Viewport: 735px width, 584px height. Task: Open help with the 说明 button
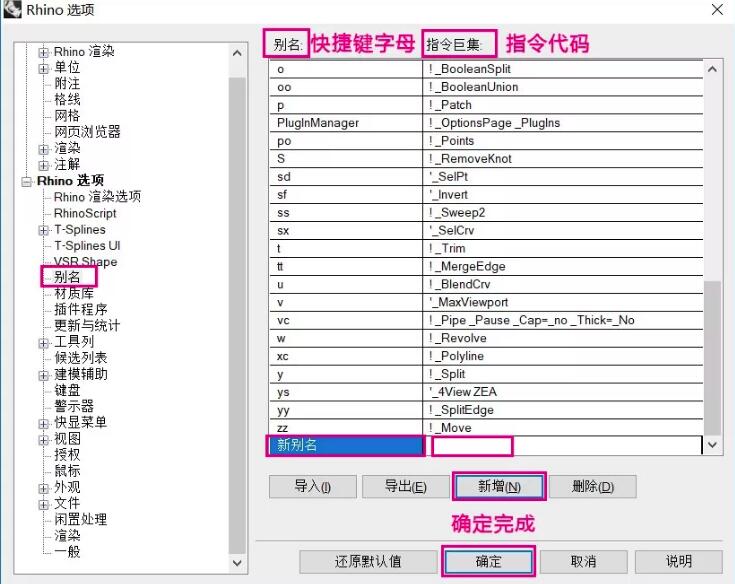tap(679, 562)
